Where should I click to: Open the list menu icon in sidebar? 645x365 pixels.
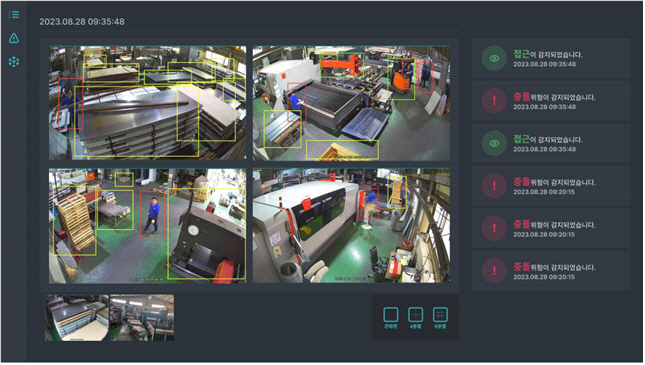[14, 15]
